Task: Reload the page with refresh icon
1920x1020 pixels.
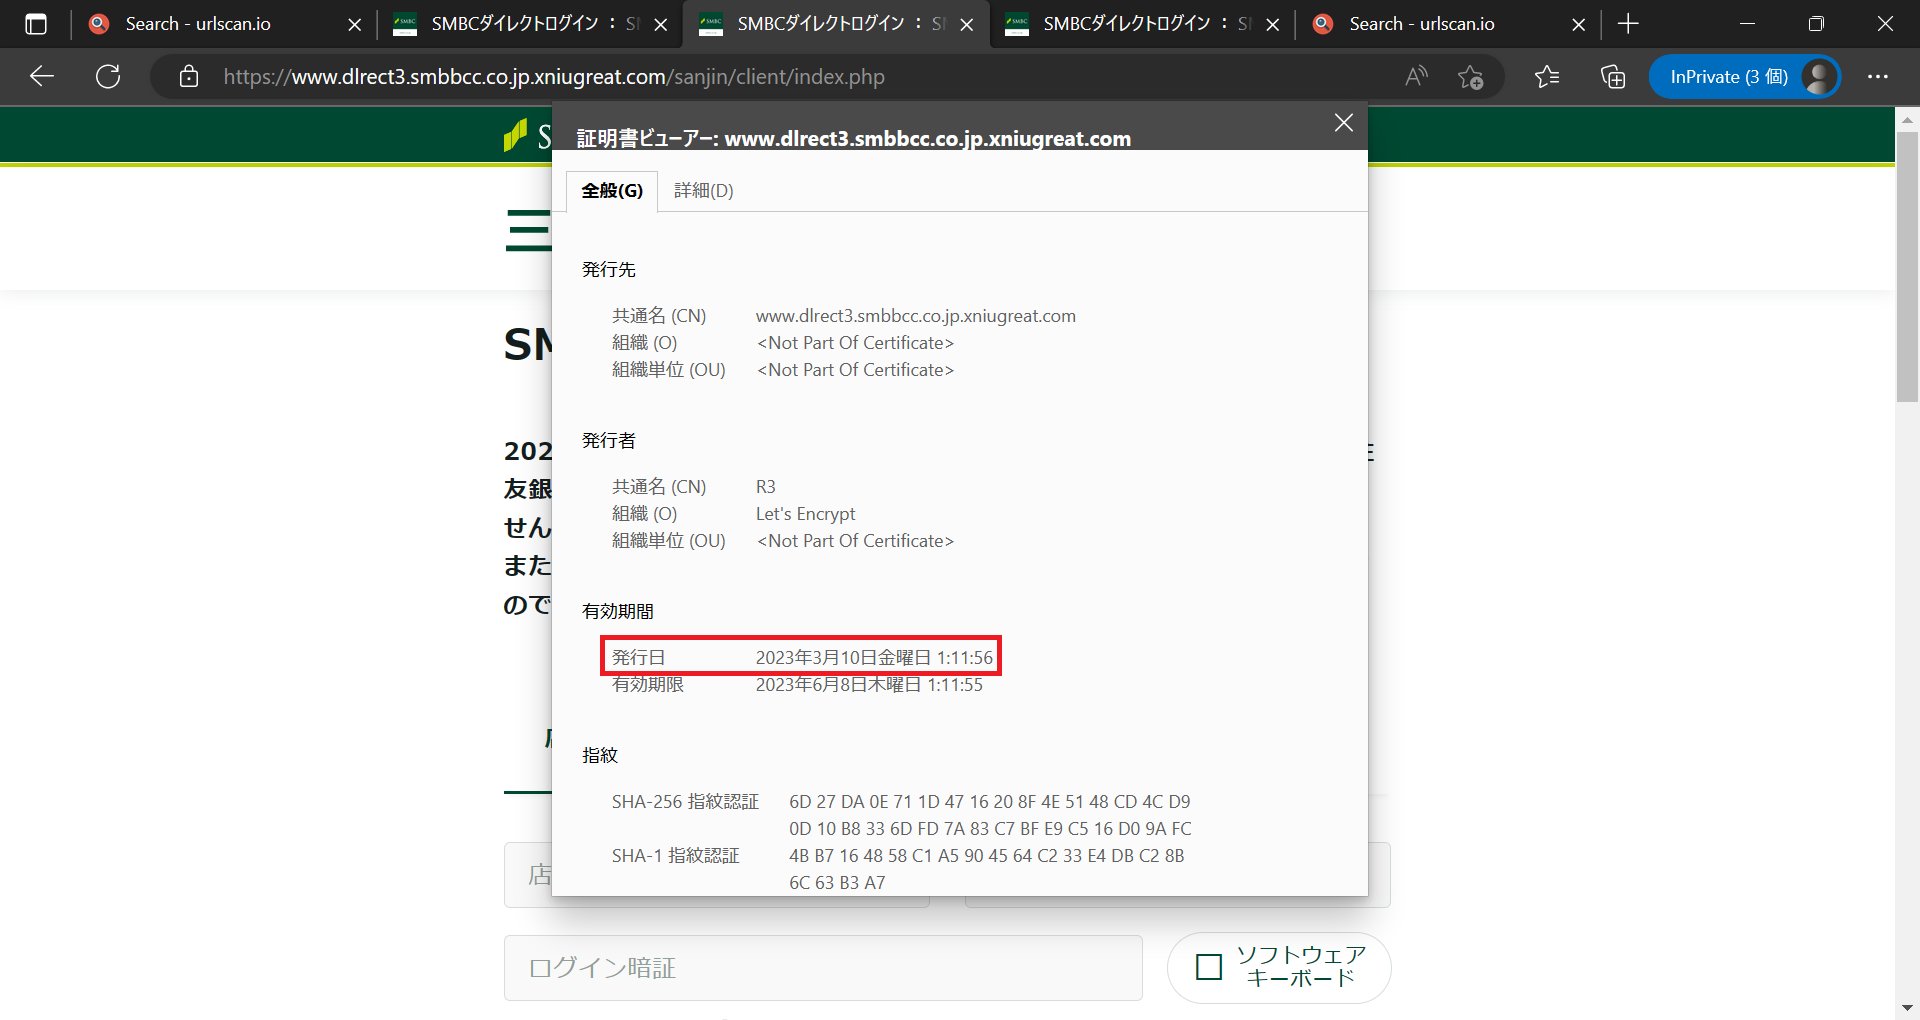Action: coord(108,76)
